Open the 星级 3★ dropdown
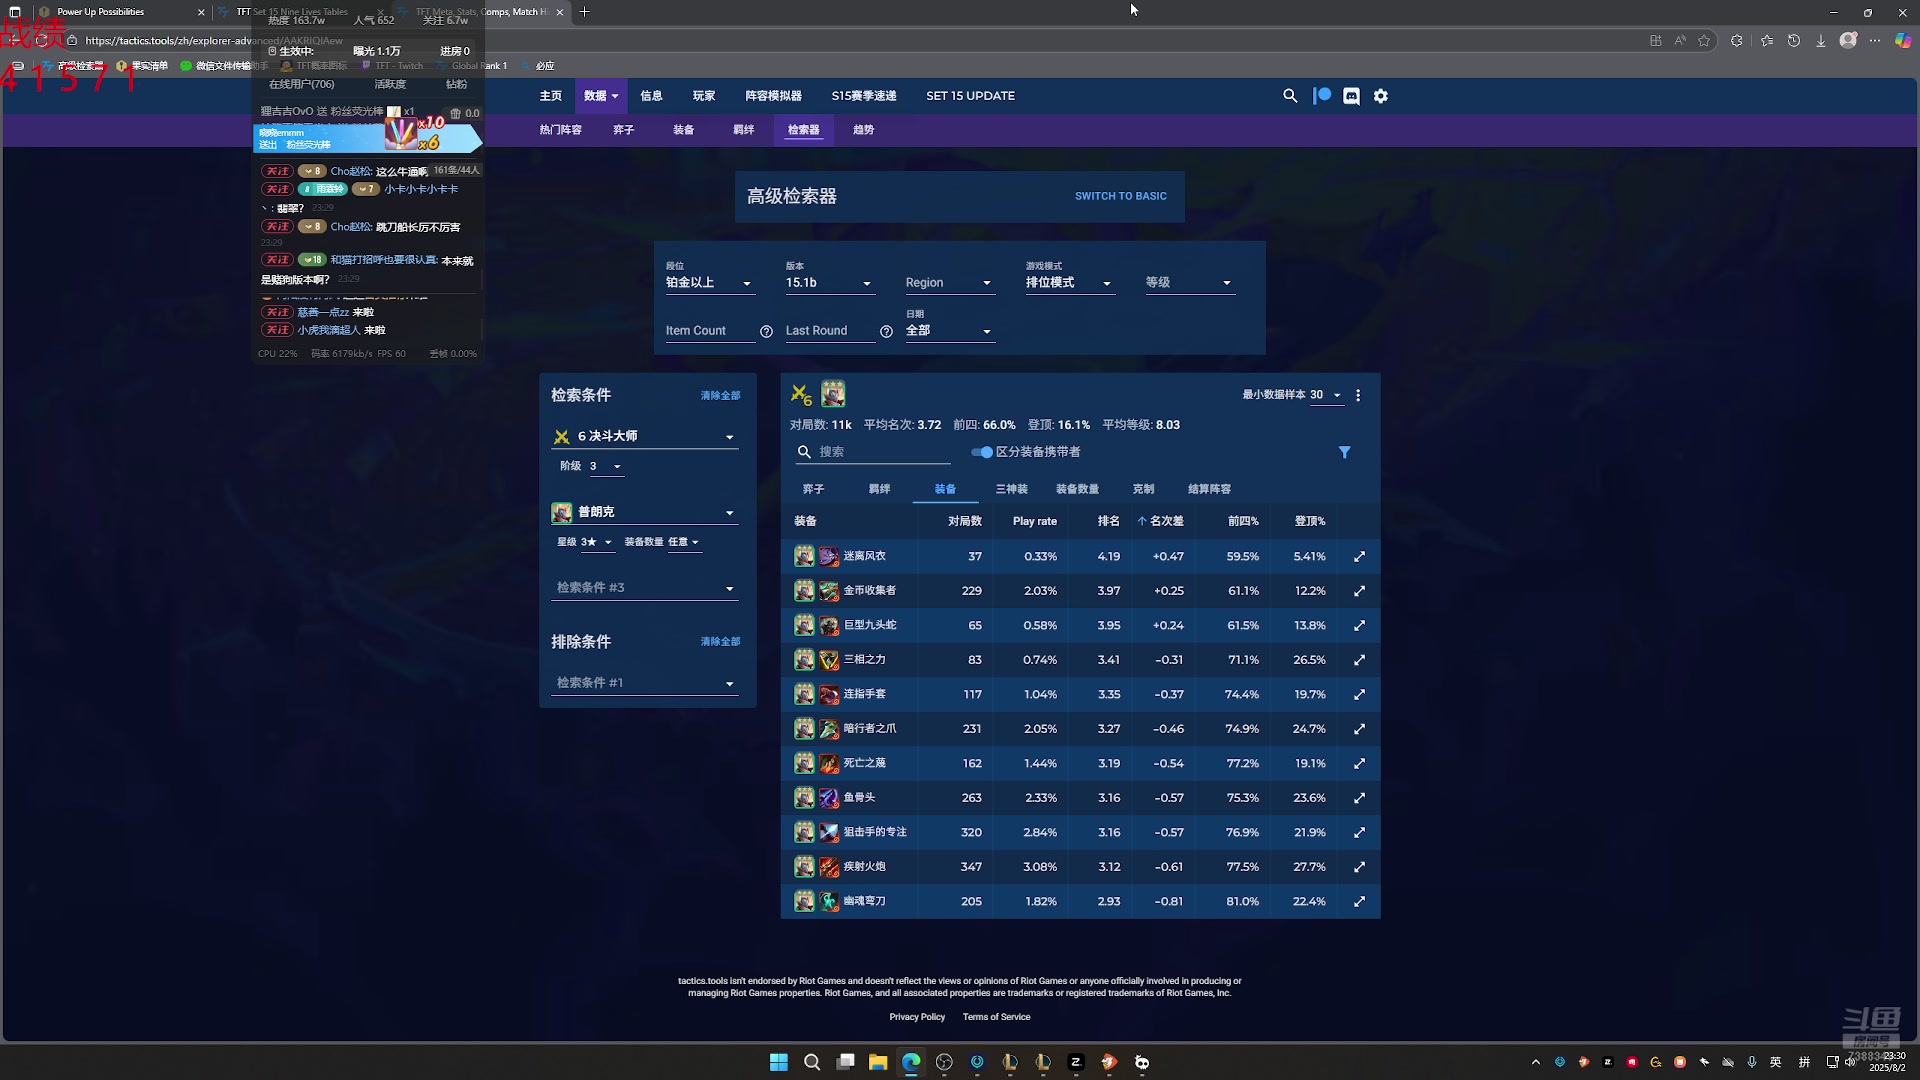The image size is (1920, 1080). point(597,542)
